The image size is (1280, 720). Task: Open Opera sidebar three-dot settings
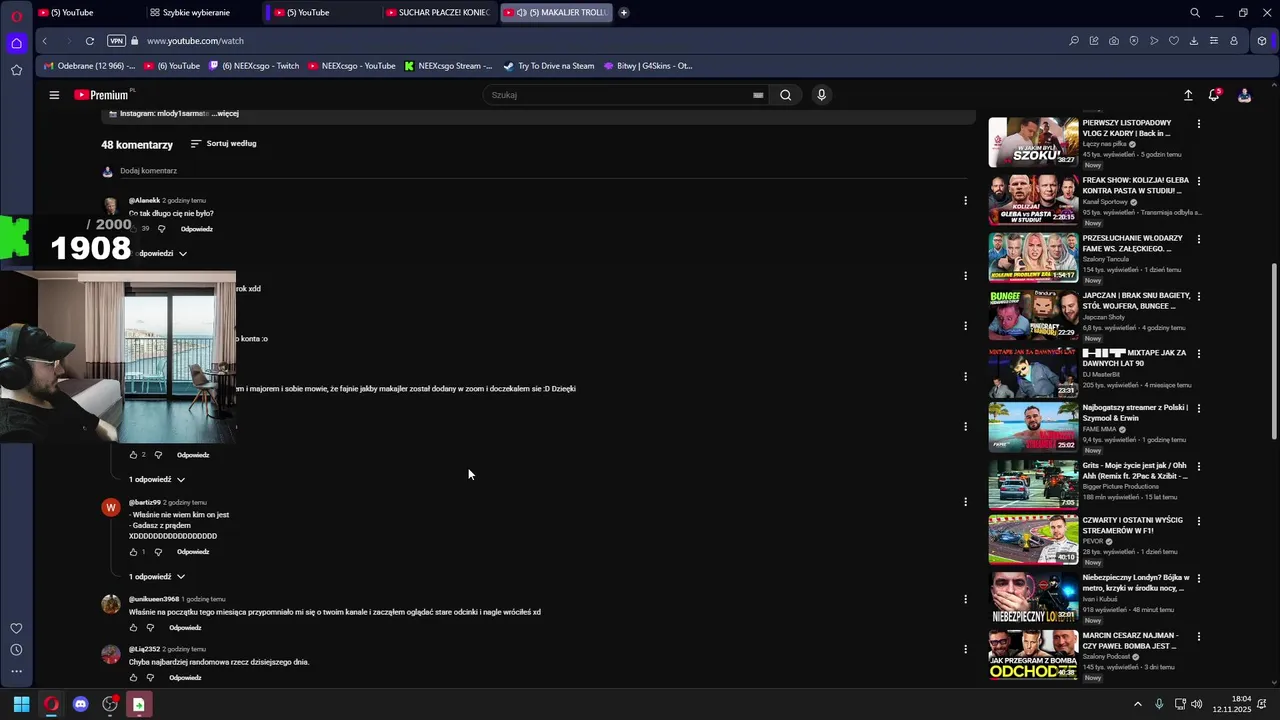pyautogui.click(x=16, y=671)
